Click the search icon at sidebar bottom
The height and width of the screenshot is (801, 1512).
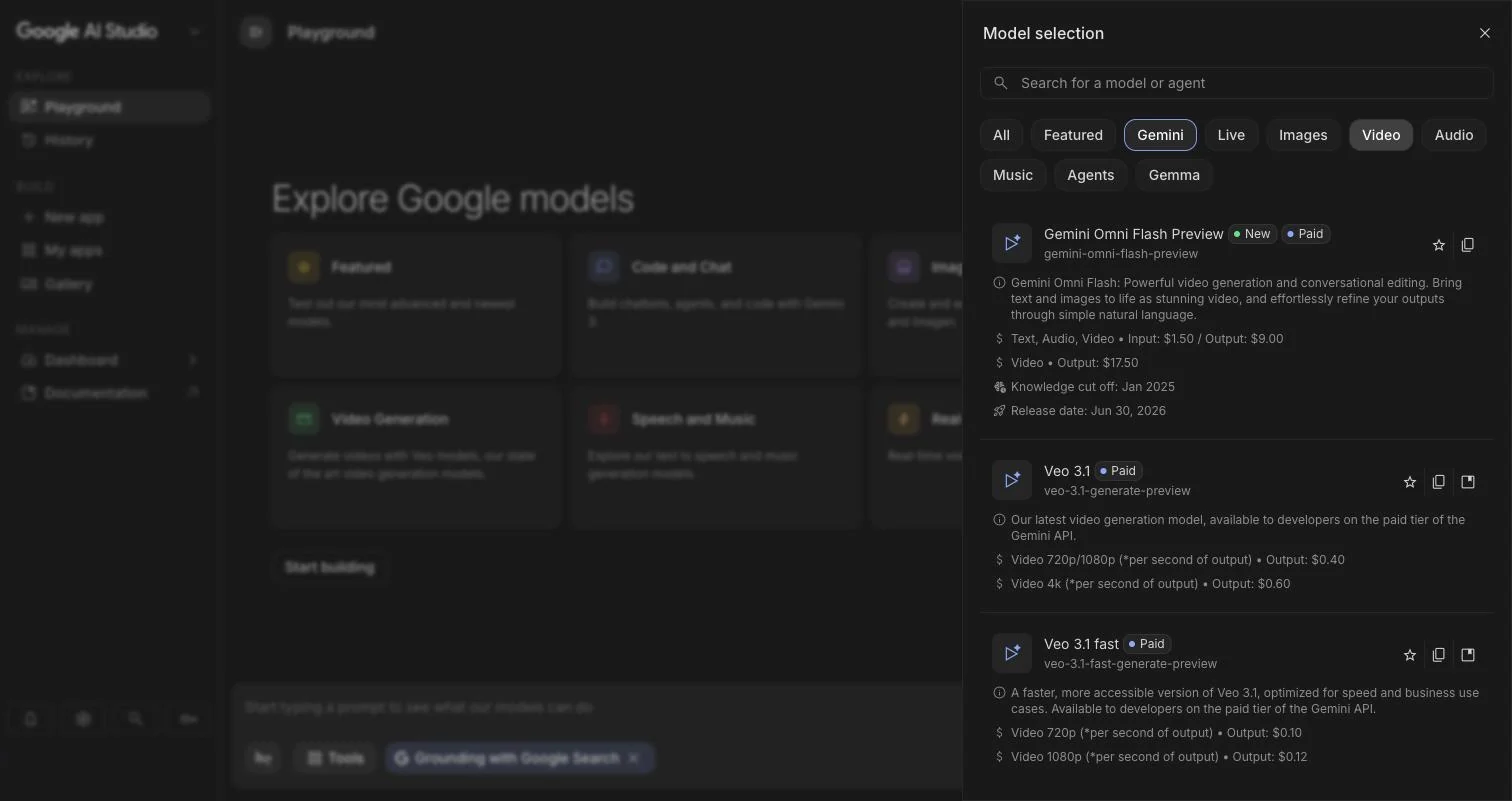[x=135, y=718]
